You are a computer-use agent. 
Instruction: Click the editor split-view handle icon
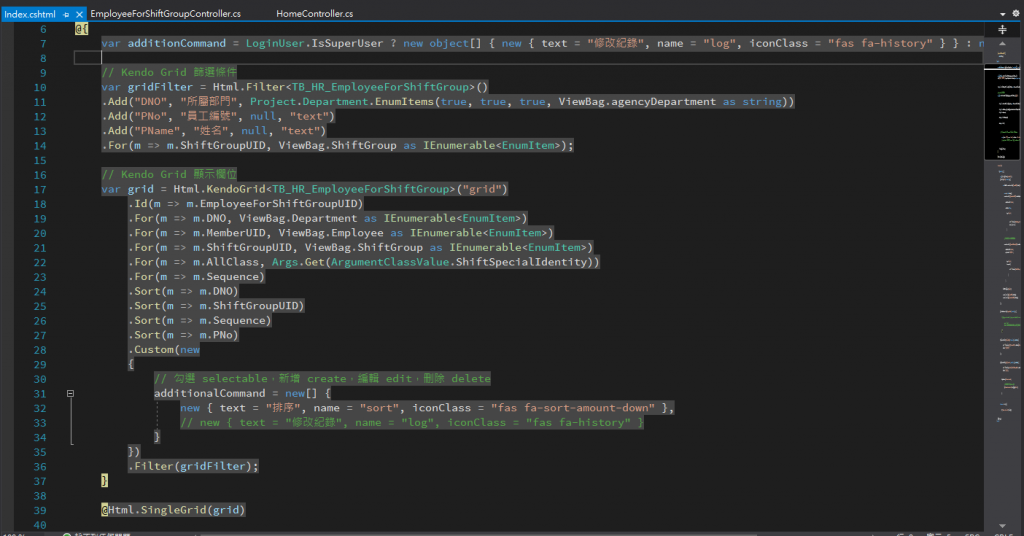click(1002, 29)
